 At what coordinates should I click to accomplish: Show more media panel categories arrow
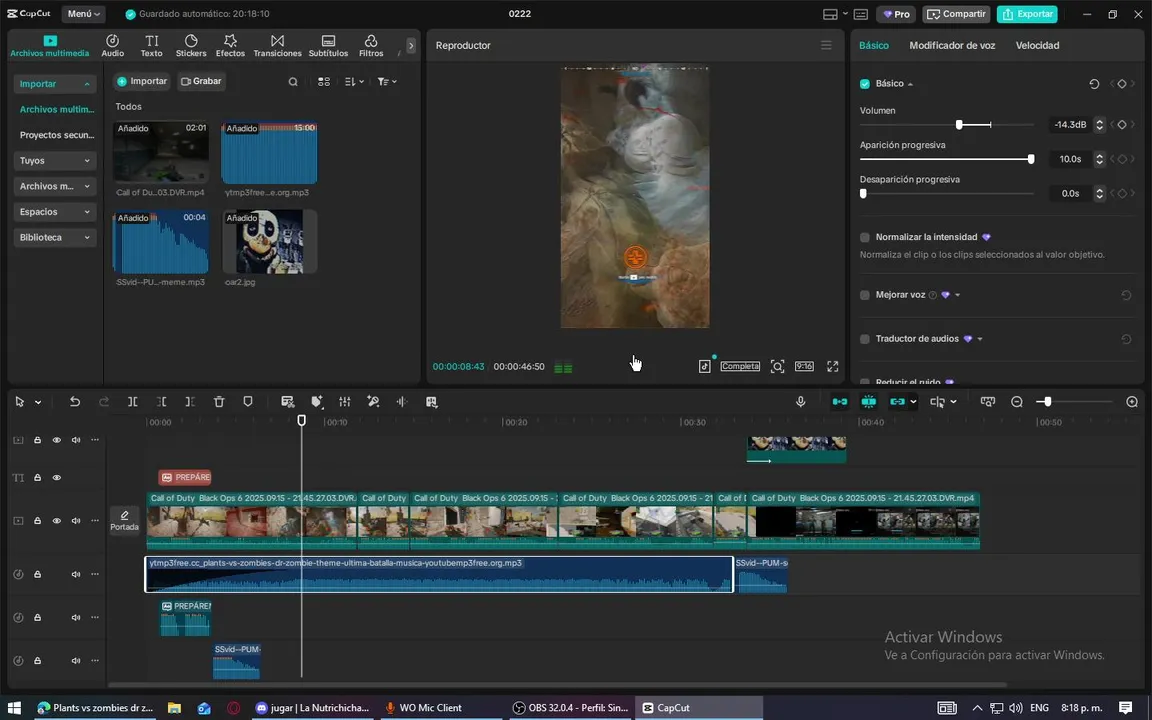point(411,46)
